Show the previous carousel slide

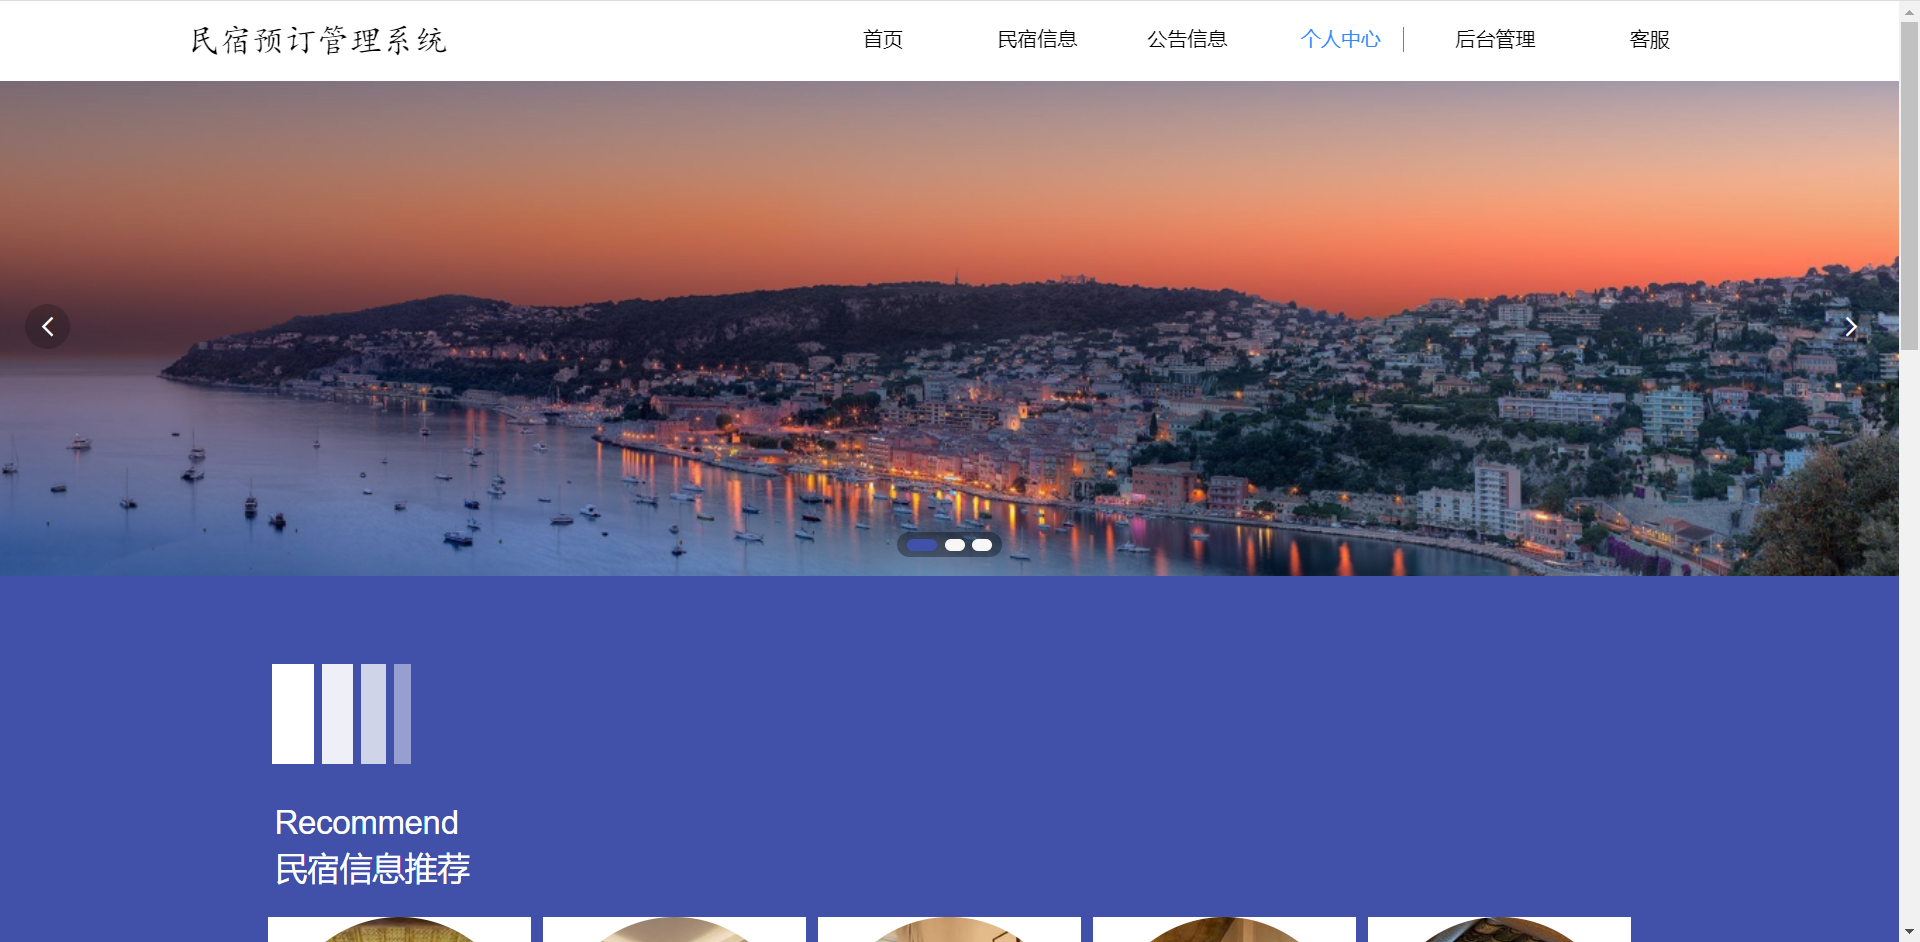[47, 326]
